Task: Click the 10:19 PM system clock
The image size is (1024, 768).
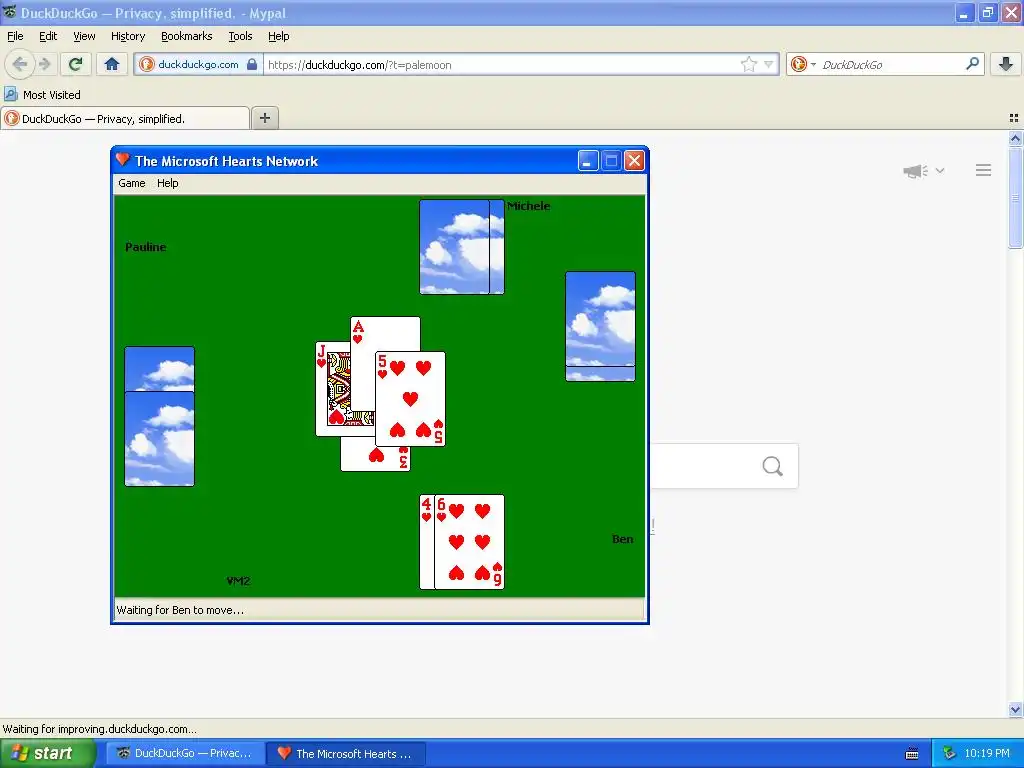Action: 987,754
